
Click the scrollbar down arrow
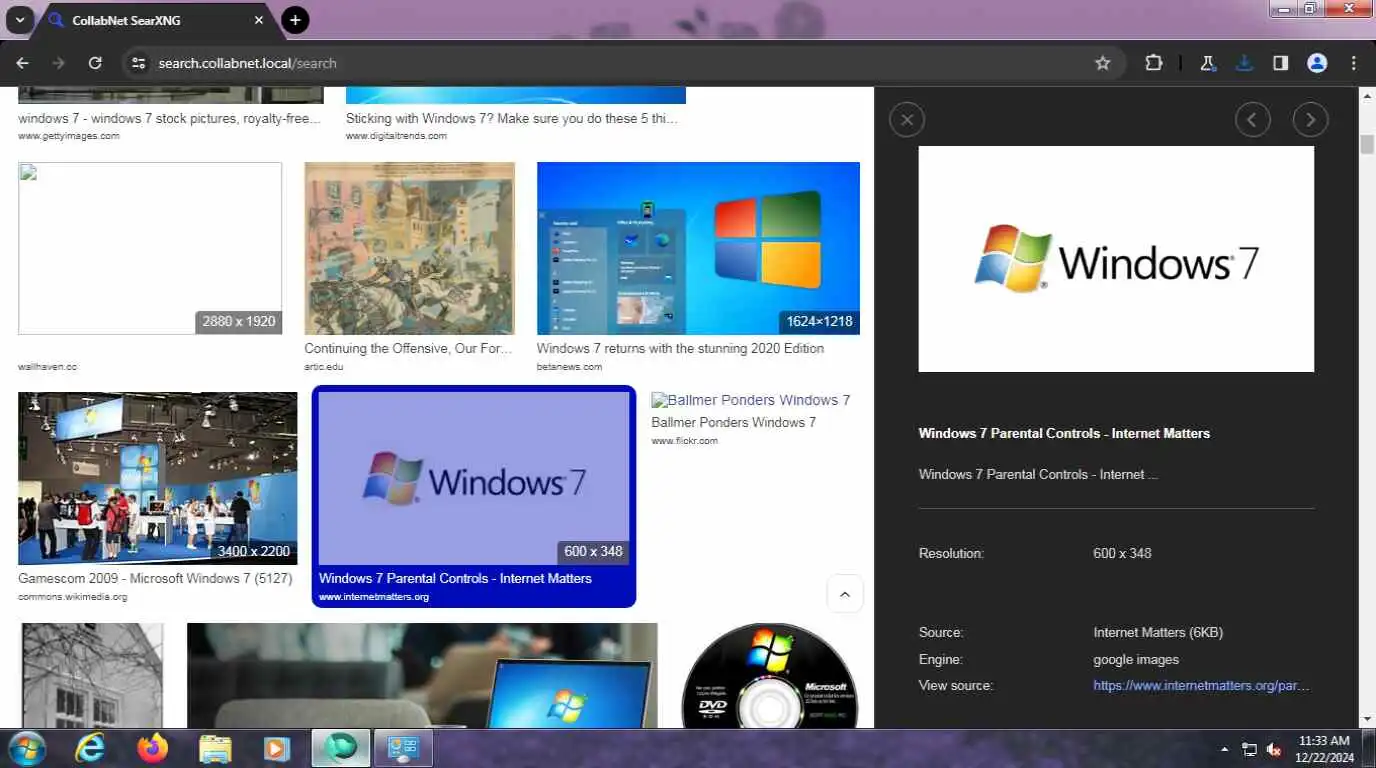pyautogui.click(x=1367, y=719)
